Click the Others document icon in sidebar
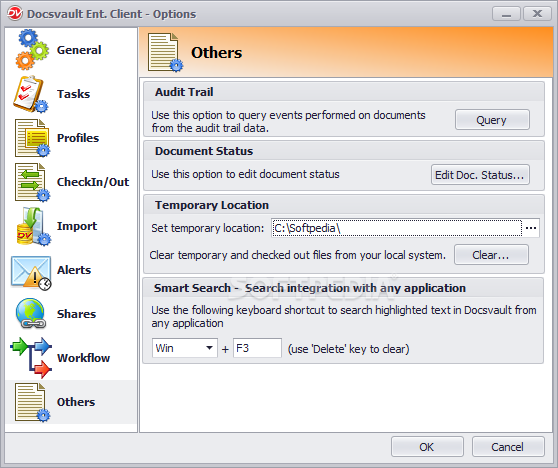Viewport: 558px width, 468px height. [x=32, y=403]
